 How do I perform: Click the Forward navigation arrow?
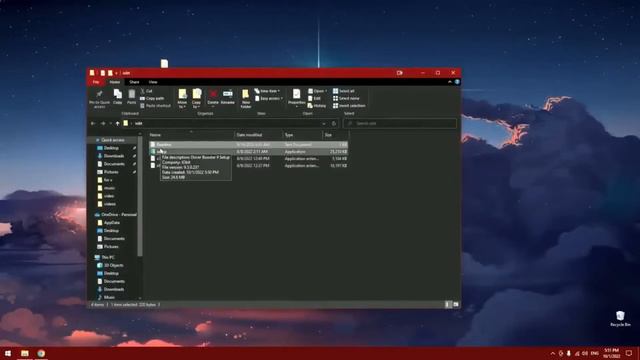(103, 123)
